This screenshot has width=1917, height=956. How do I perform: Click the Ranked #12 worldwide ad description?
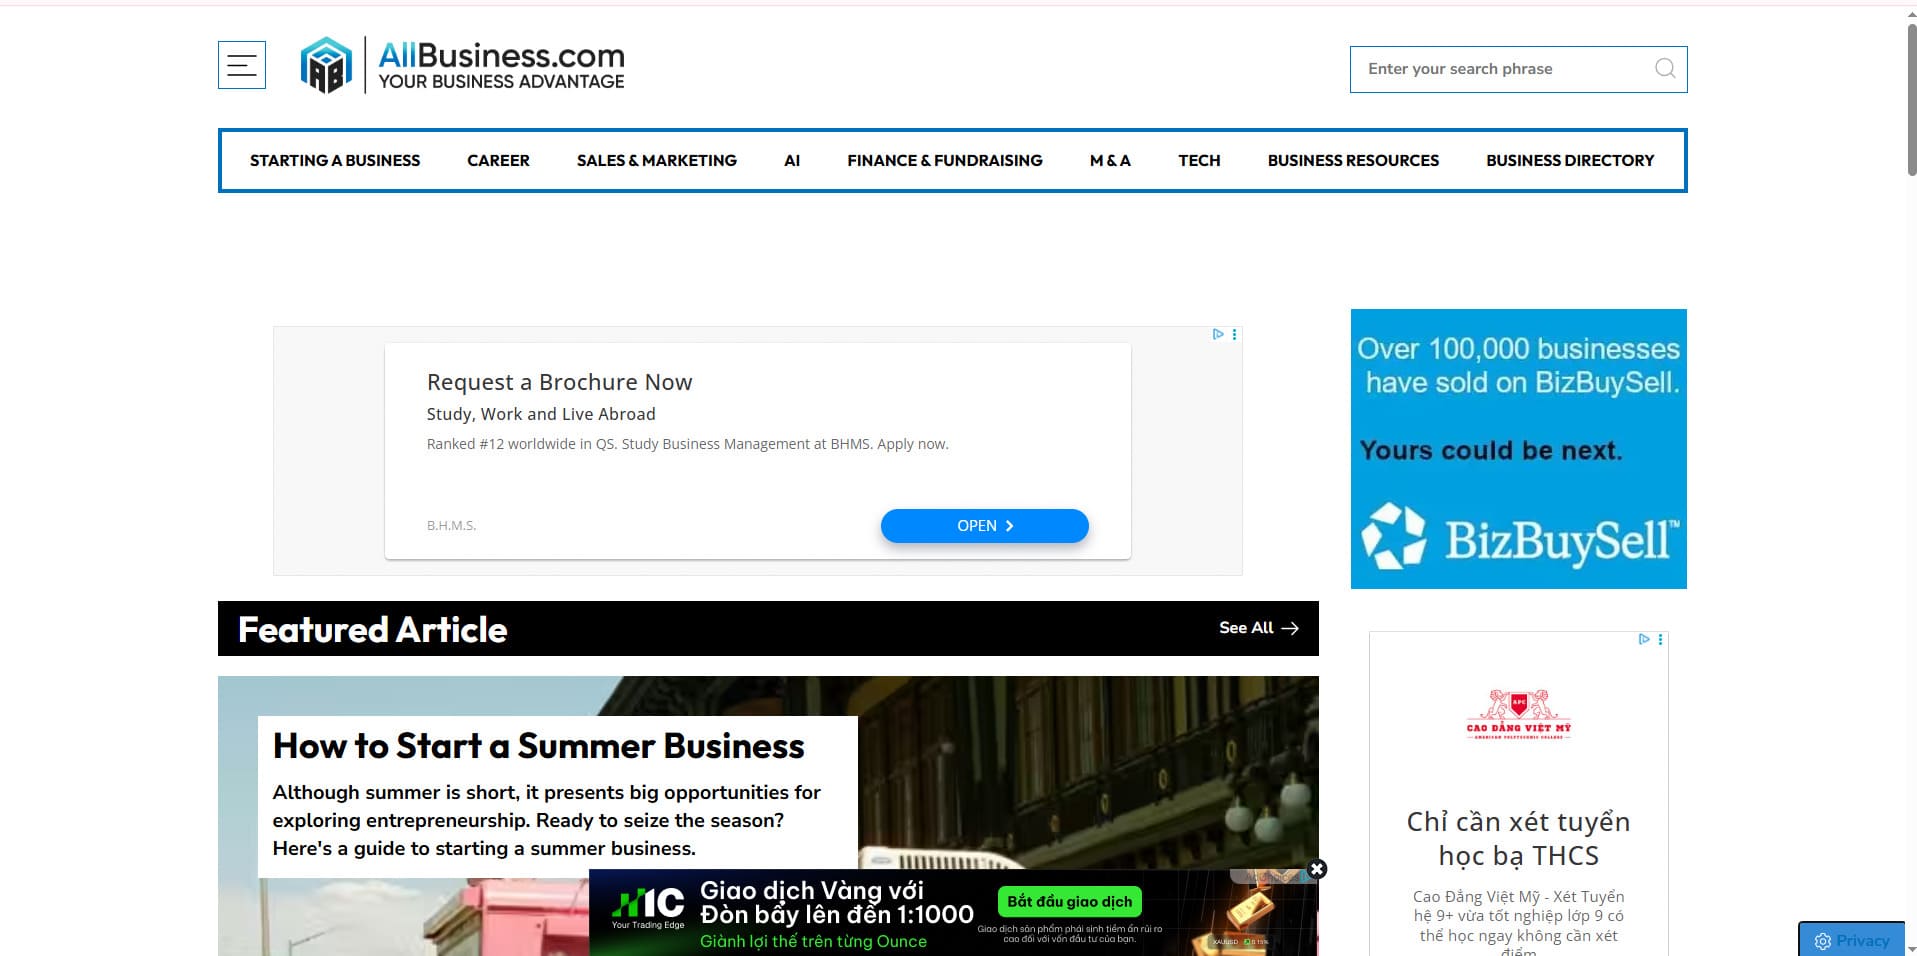688,444
